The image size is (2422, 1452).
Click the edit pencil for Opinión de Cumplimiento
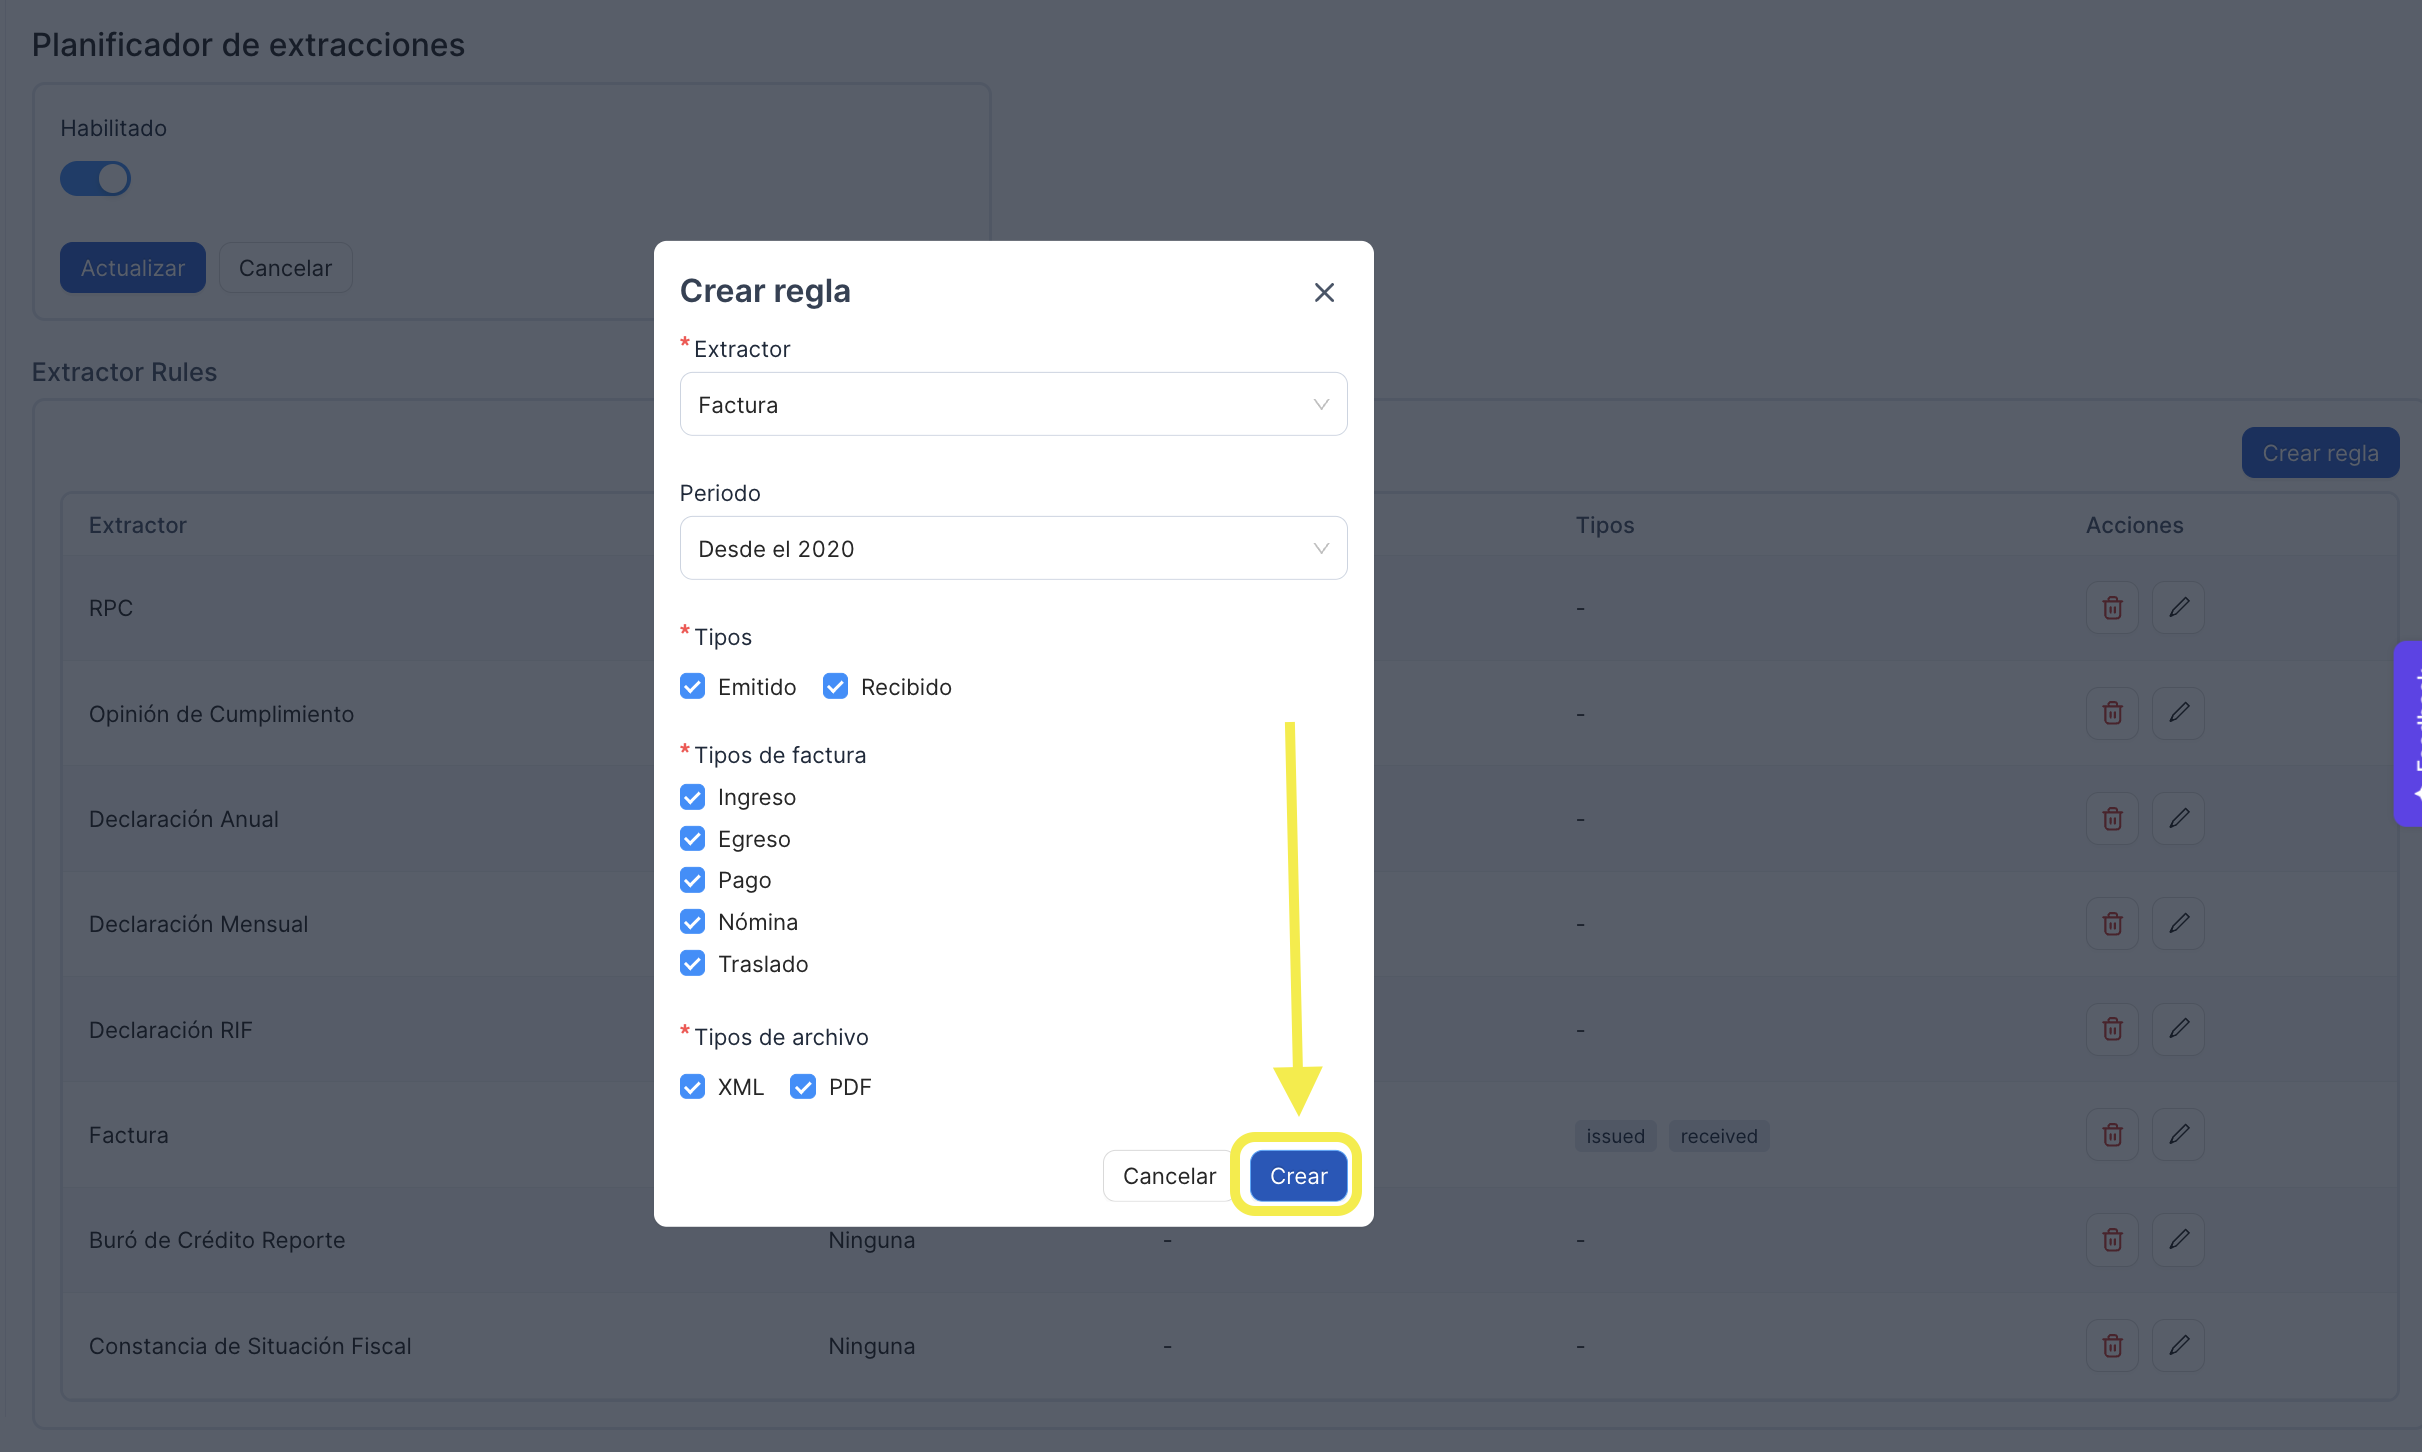click(2179, 713)
